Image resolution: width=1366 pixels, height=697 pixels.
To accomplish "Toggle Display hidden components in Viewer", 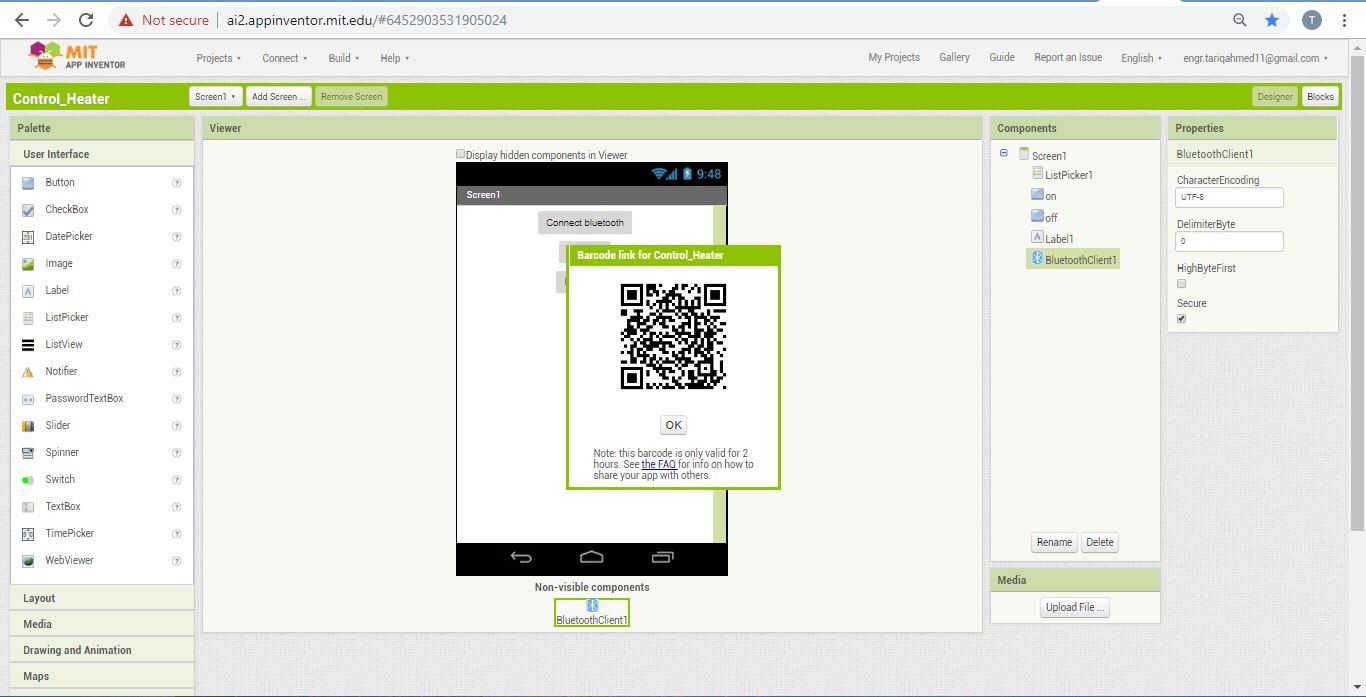I will [461, 154].
